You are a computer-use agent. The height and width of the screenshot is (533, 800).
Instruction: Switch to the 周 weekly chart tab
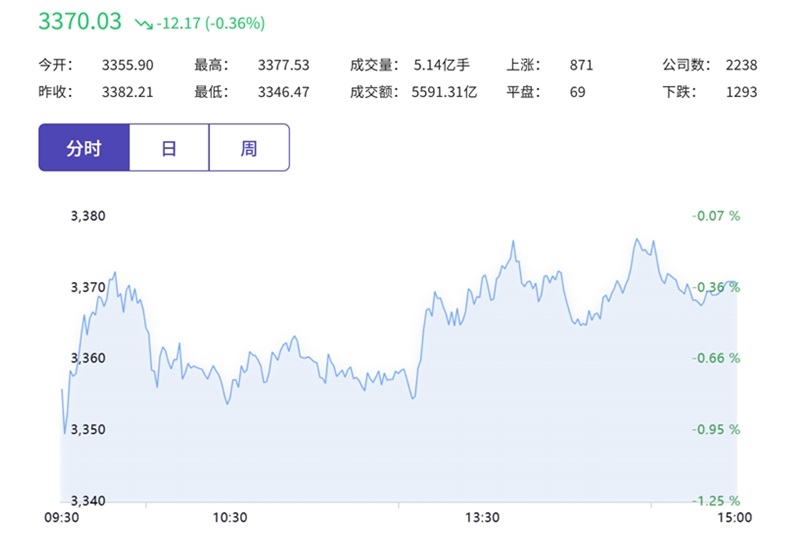[249, 147]
